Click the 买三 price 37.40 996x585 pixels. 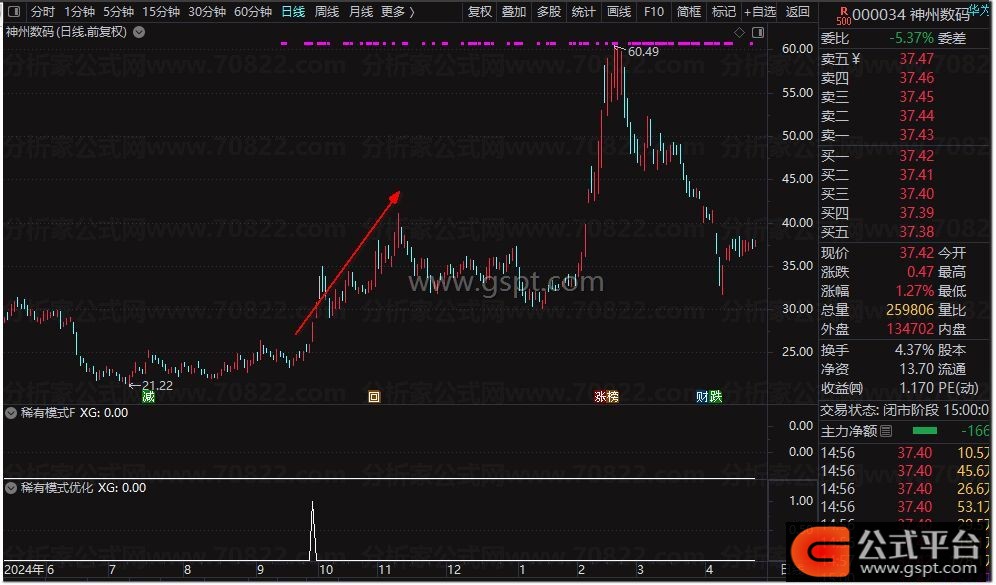[917, 194]
